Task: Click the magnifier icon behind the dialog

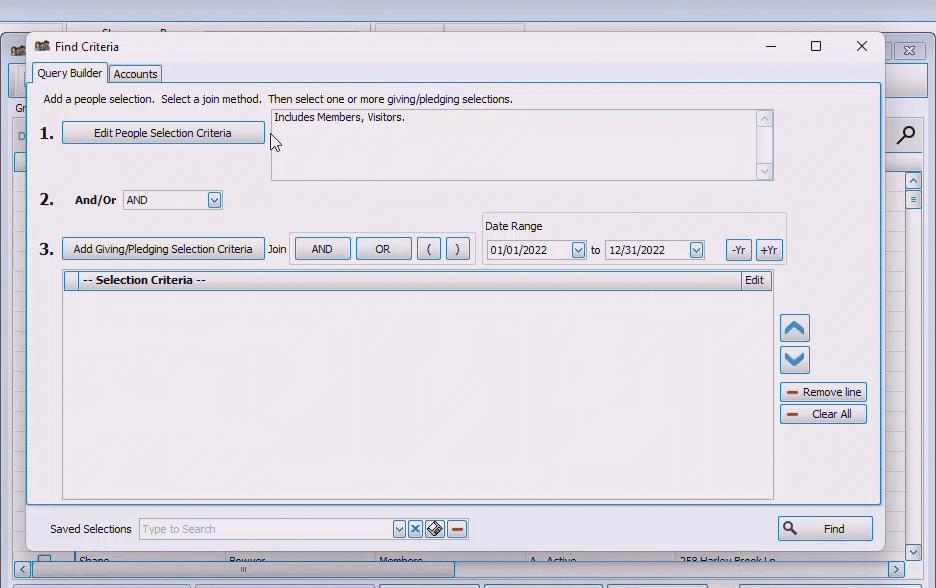Action: click(x=905, y=135)
